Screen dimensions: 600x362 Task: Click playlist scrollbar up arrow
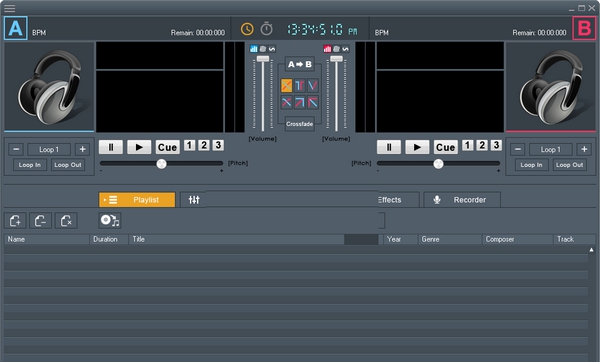pos(592,250)
